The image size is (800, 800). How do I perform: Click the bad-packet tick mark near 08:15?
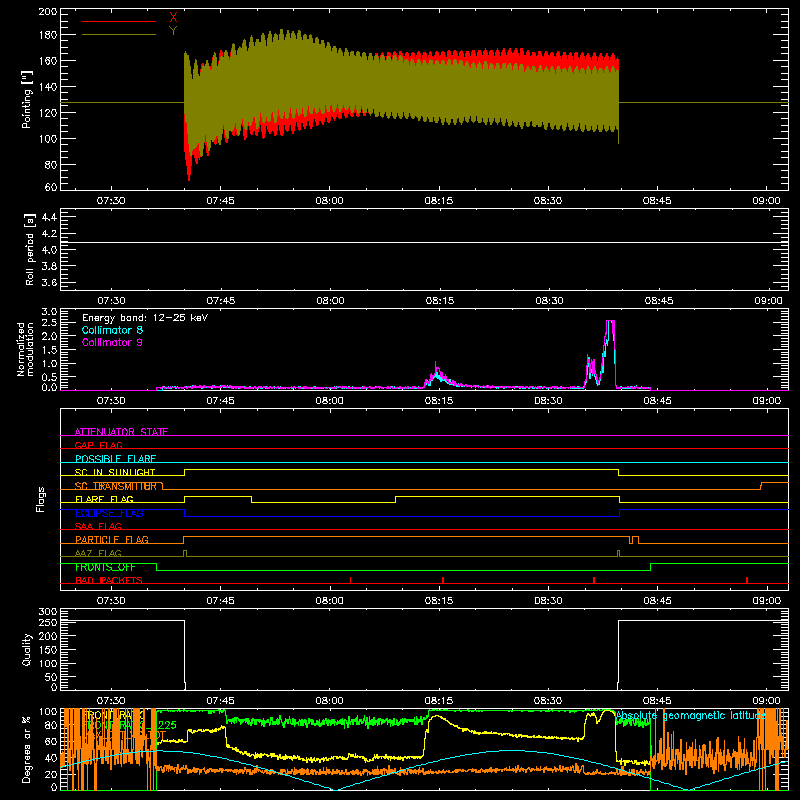(443, 580)
